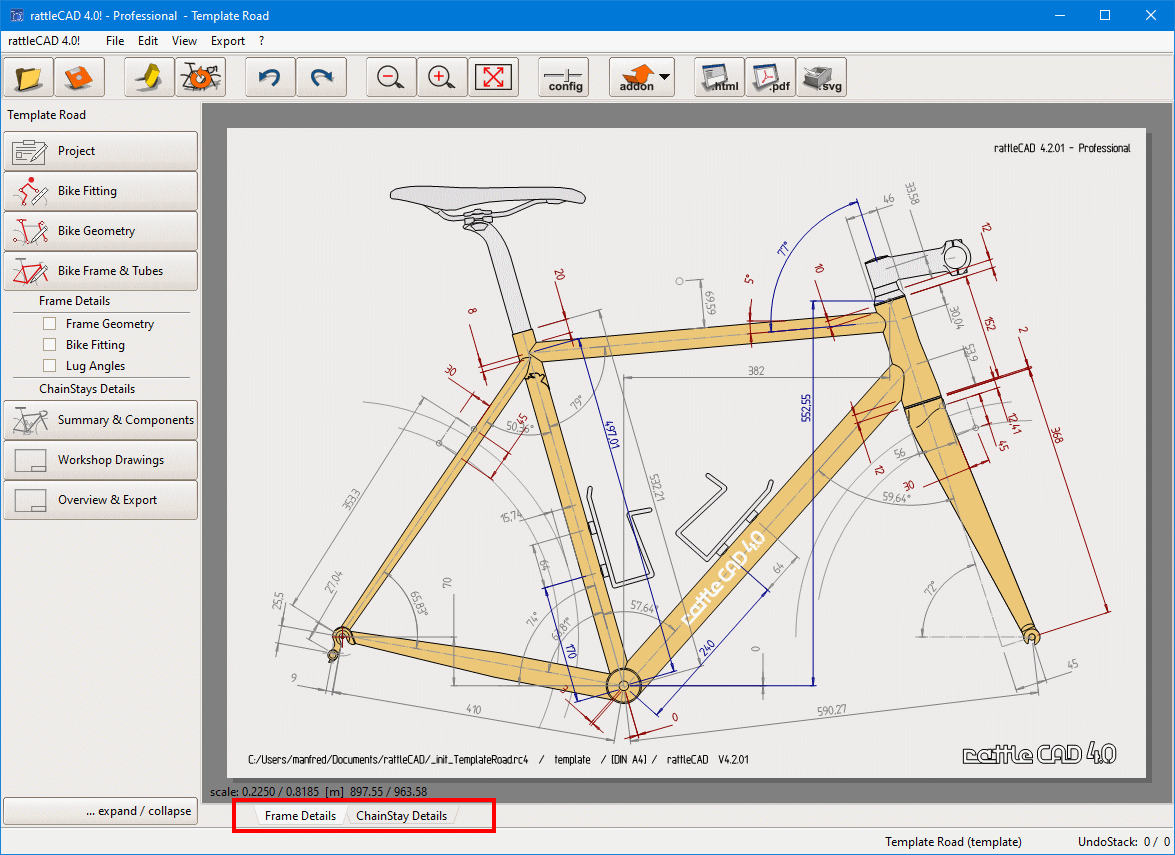Switch to the Bike Geometry section

[100, 231]
